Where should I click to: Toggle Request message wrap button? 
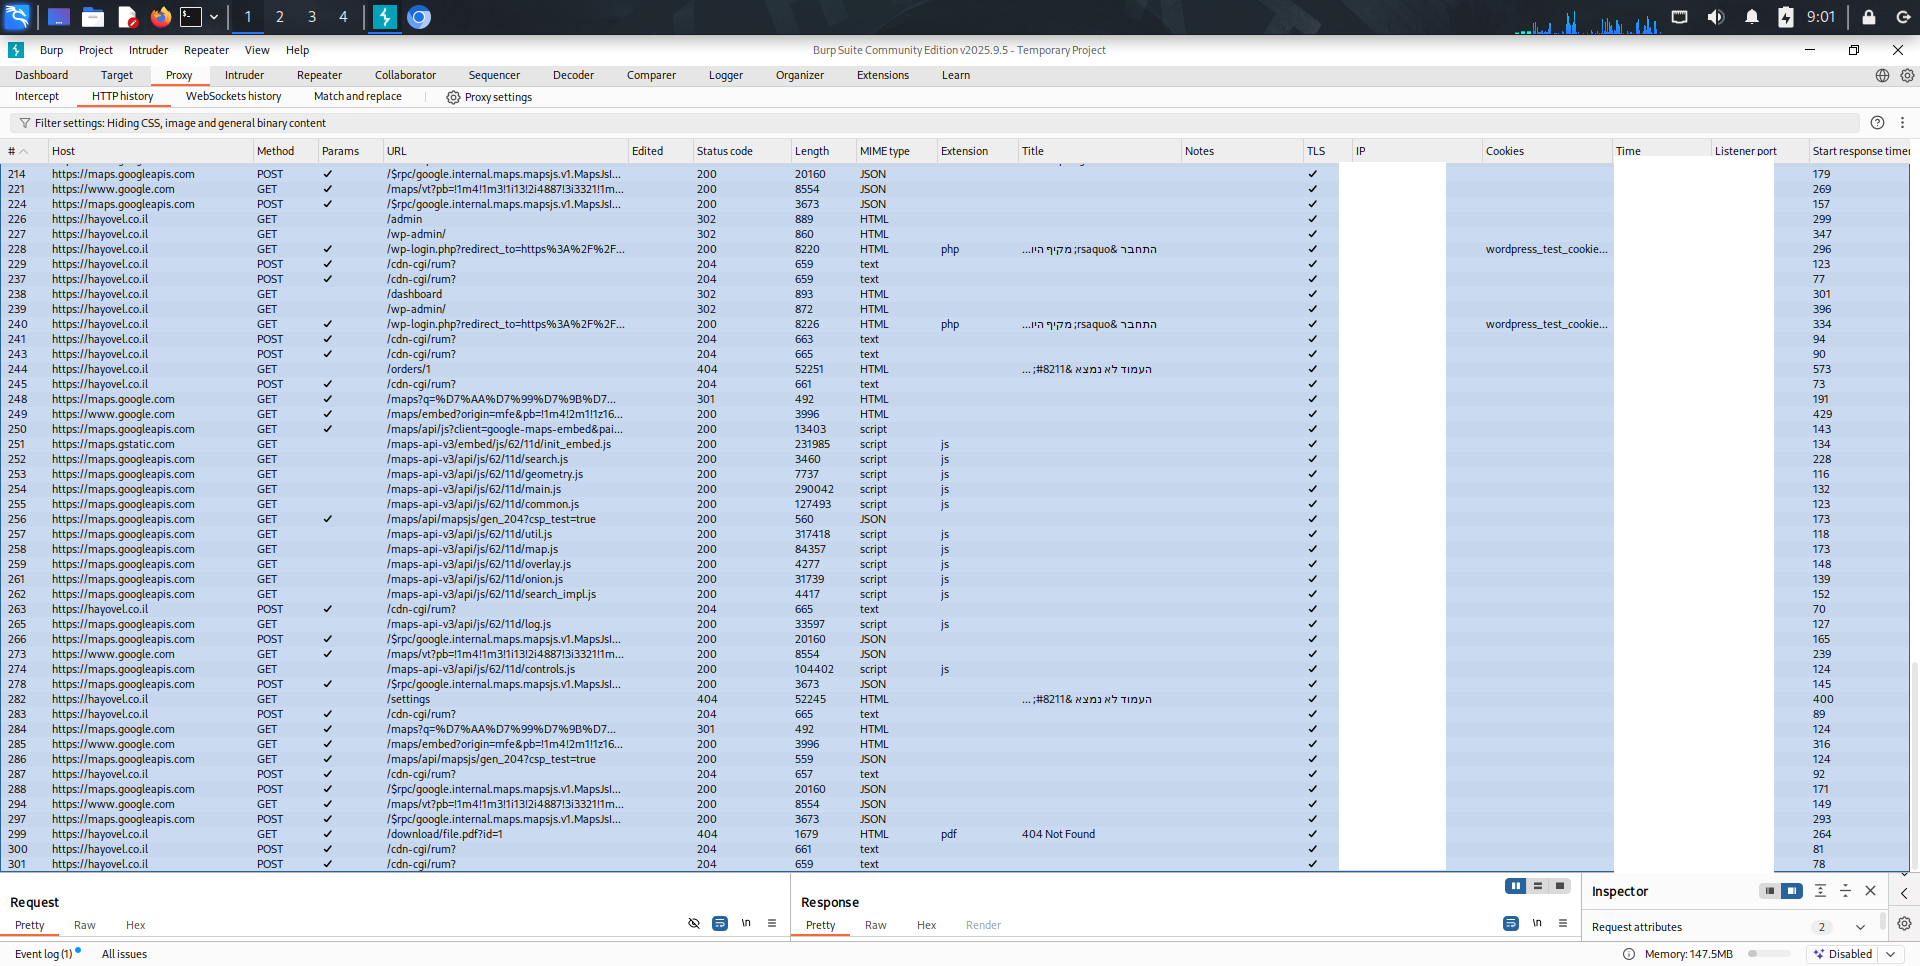pos(720,923)
